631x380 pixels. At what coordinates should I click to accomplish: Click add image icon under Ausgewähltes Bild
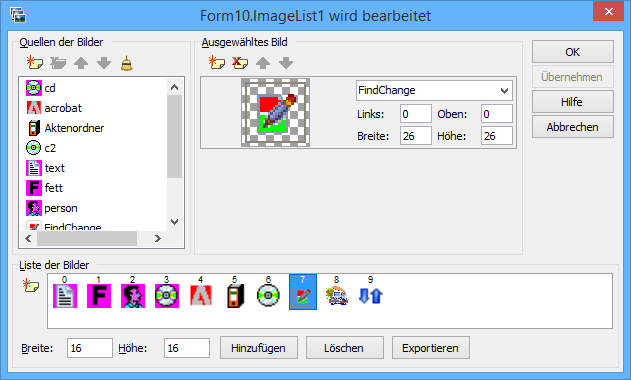[x=217, y=63]
